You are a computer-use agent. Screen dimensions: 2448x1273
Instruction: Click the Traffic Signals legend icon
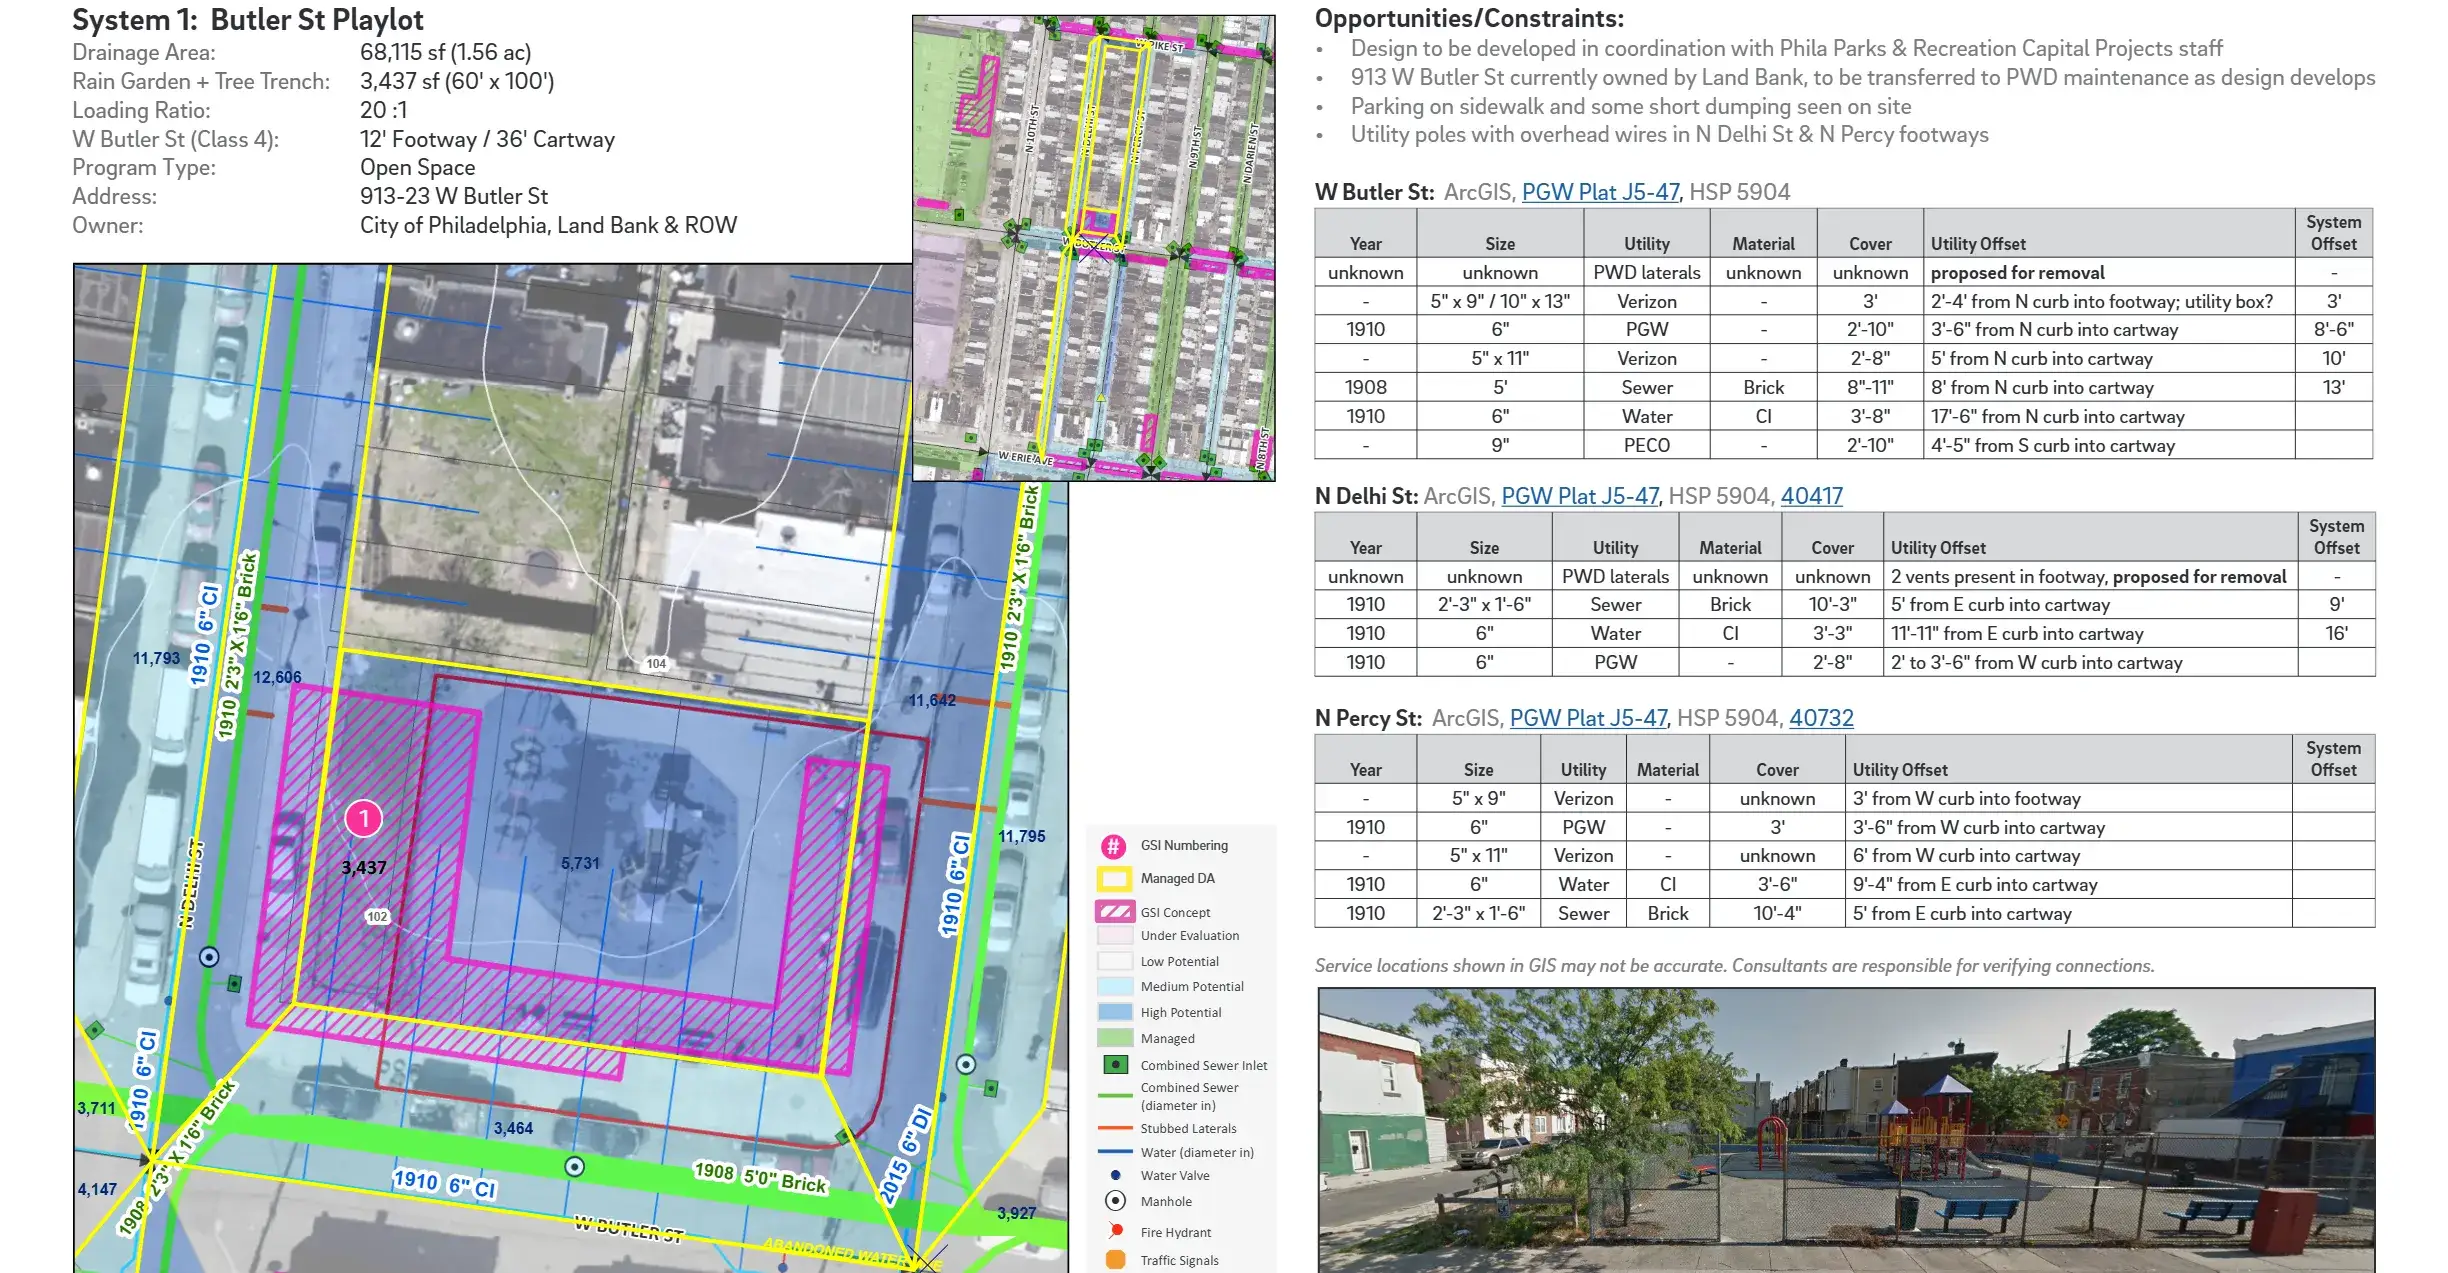(1115, 1260)
